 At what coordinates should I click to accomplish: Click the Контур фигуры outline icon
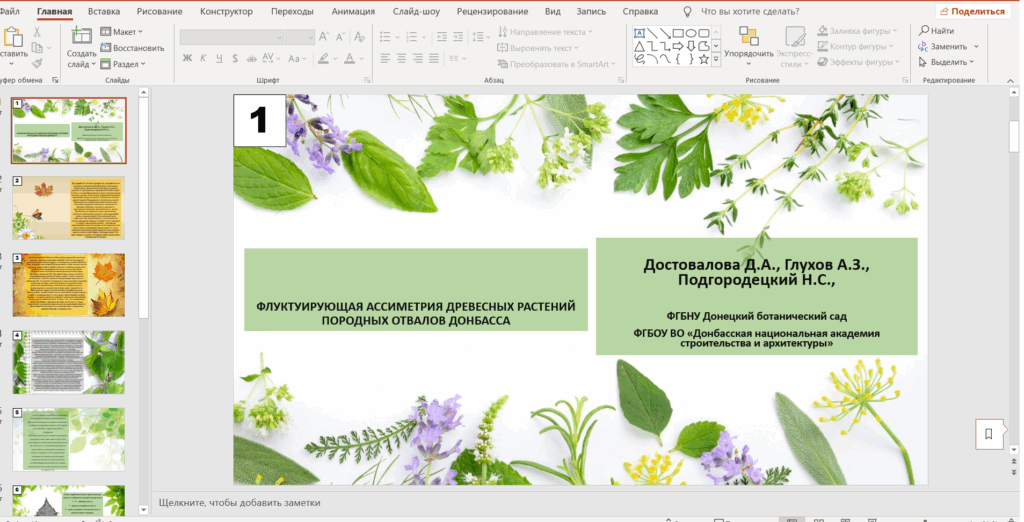(822, 46)
